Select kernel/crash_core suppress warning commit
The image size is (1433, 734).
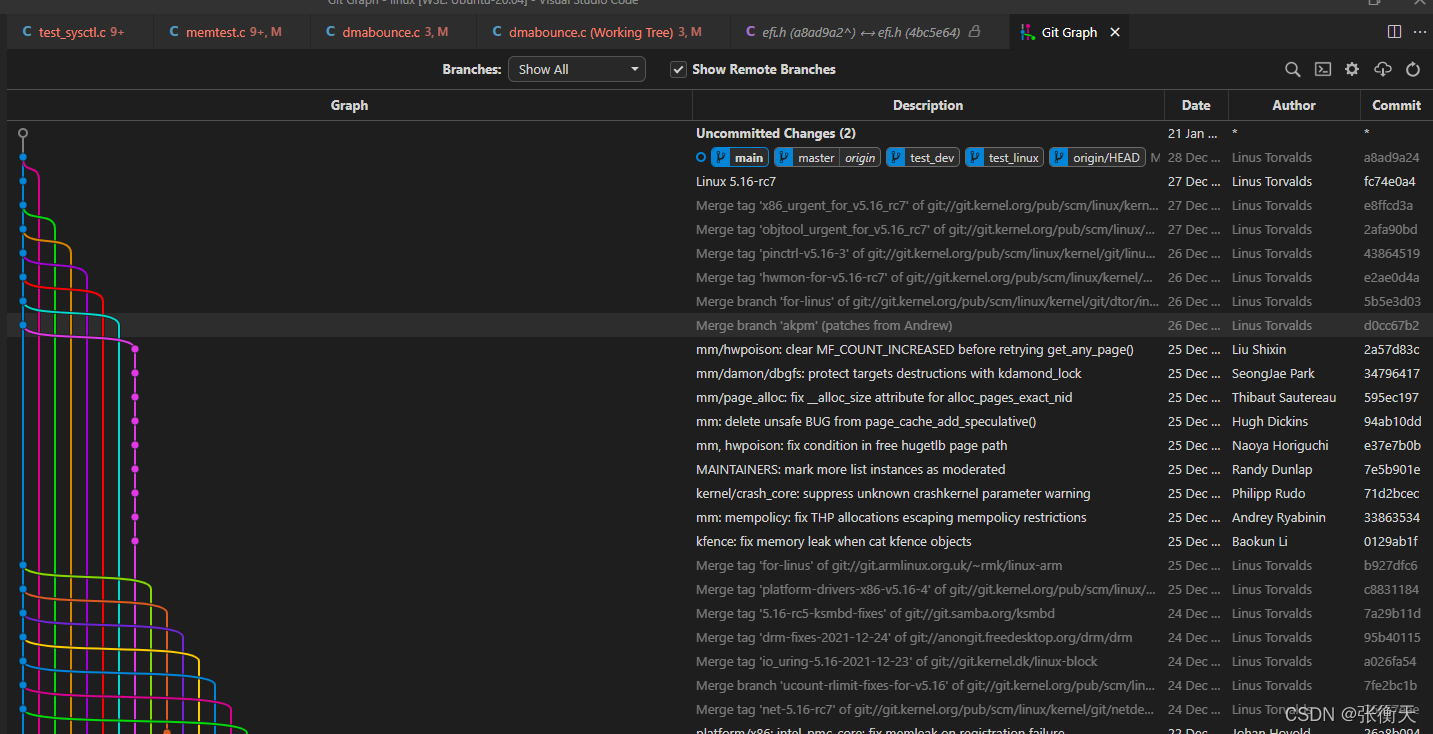click(x=719, y=493)
